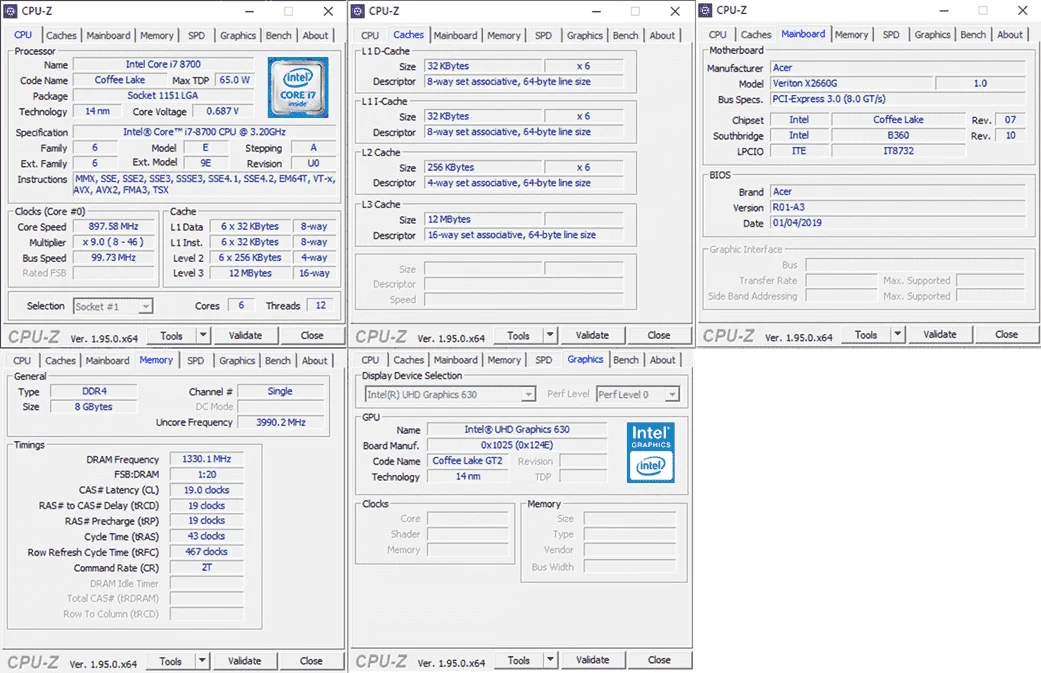Click the motherboard model Veriton X2660G
The image size is (1041, 673).
point(850,83)
